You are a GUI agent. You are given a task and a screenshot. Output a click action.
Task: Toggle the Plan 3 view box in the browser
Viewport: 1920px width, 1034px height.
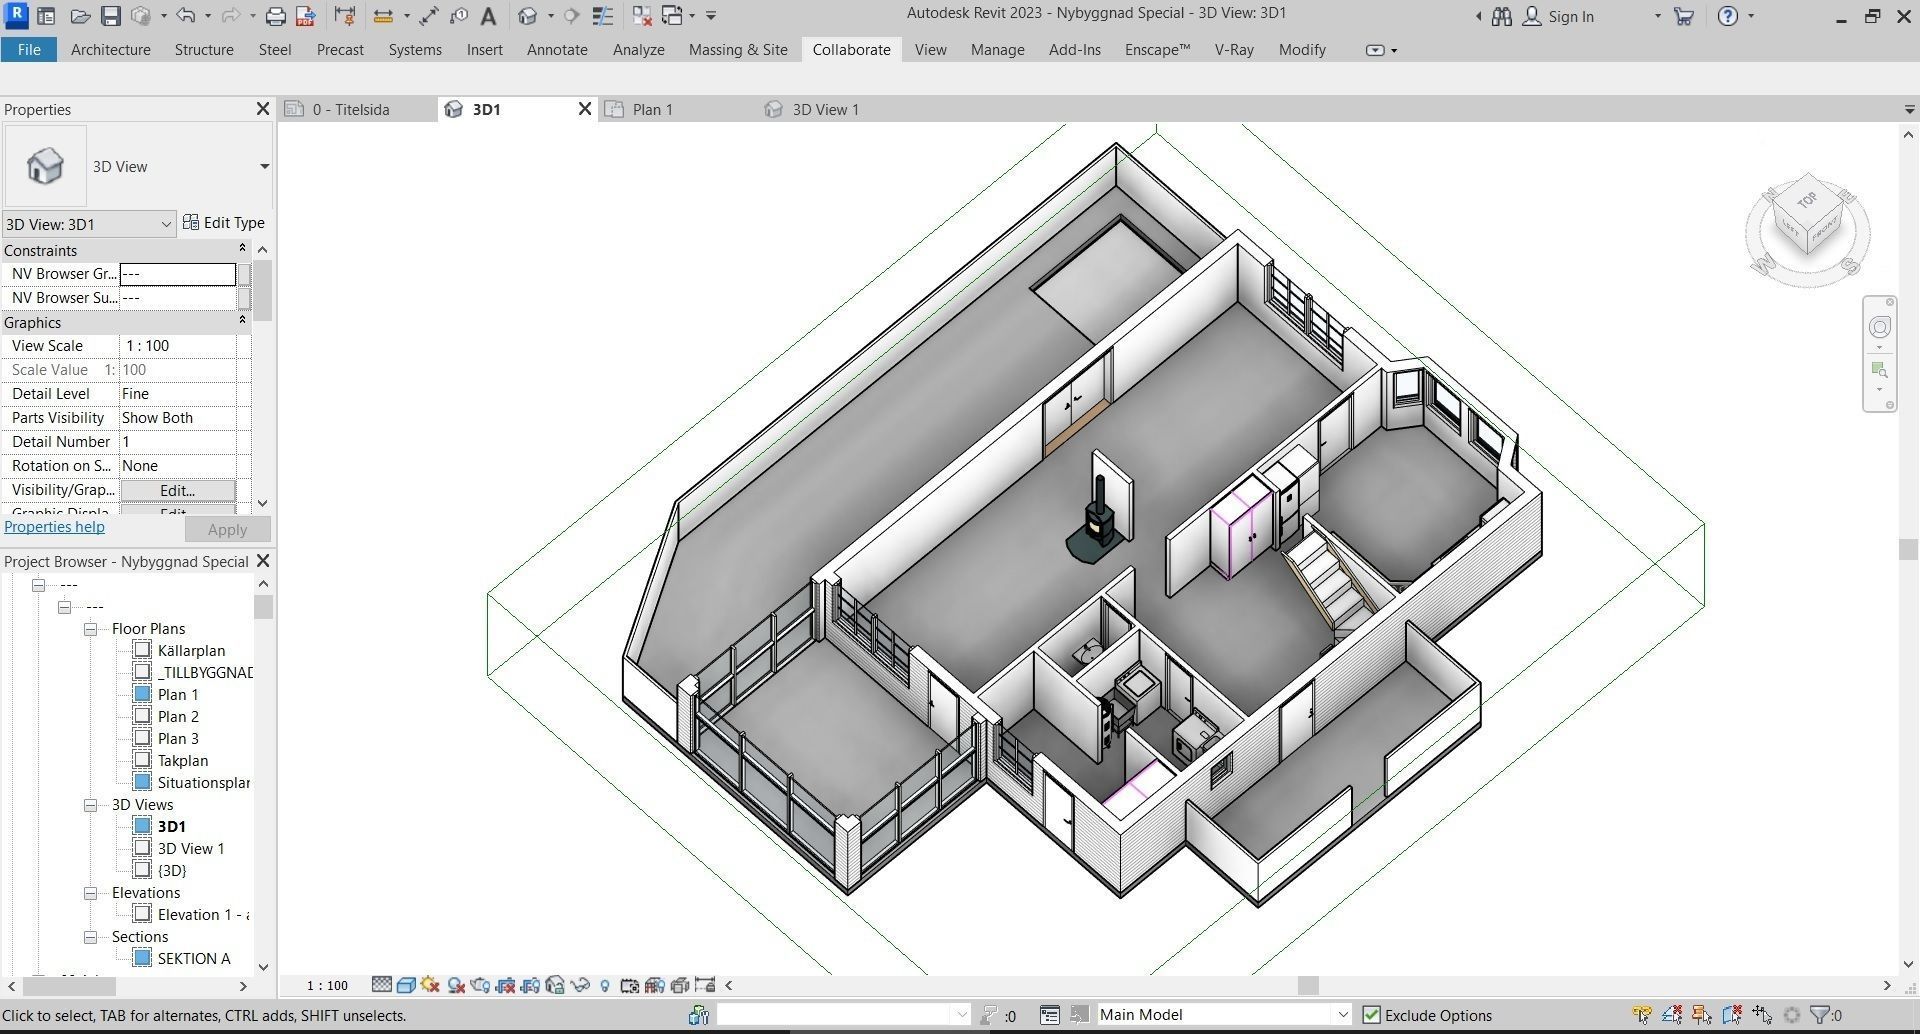pos(142,738)
